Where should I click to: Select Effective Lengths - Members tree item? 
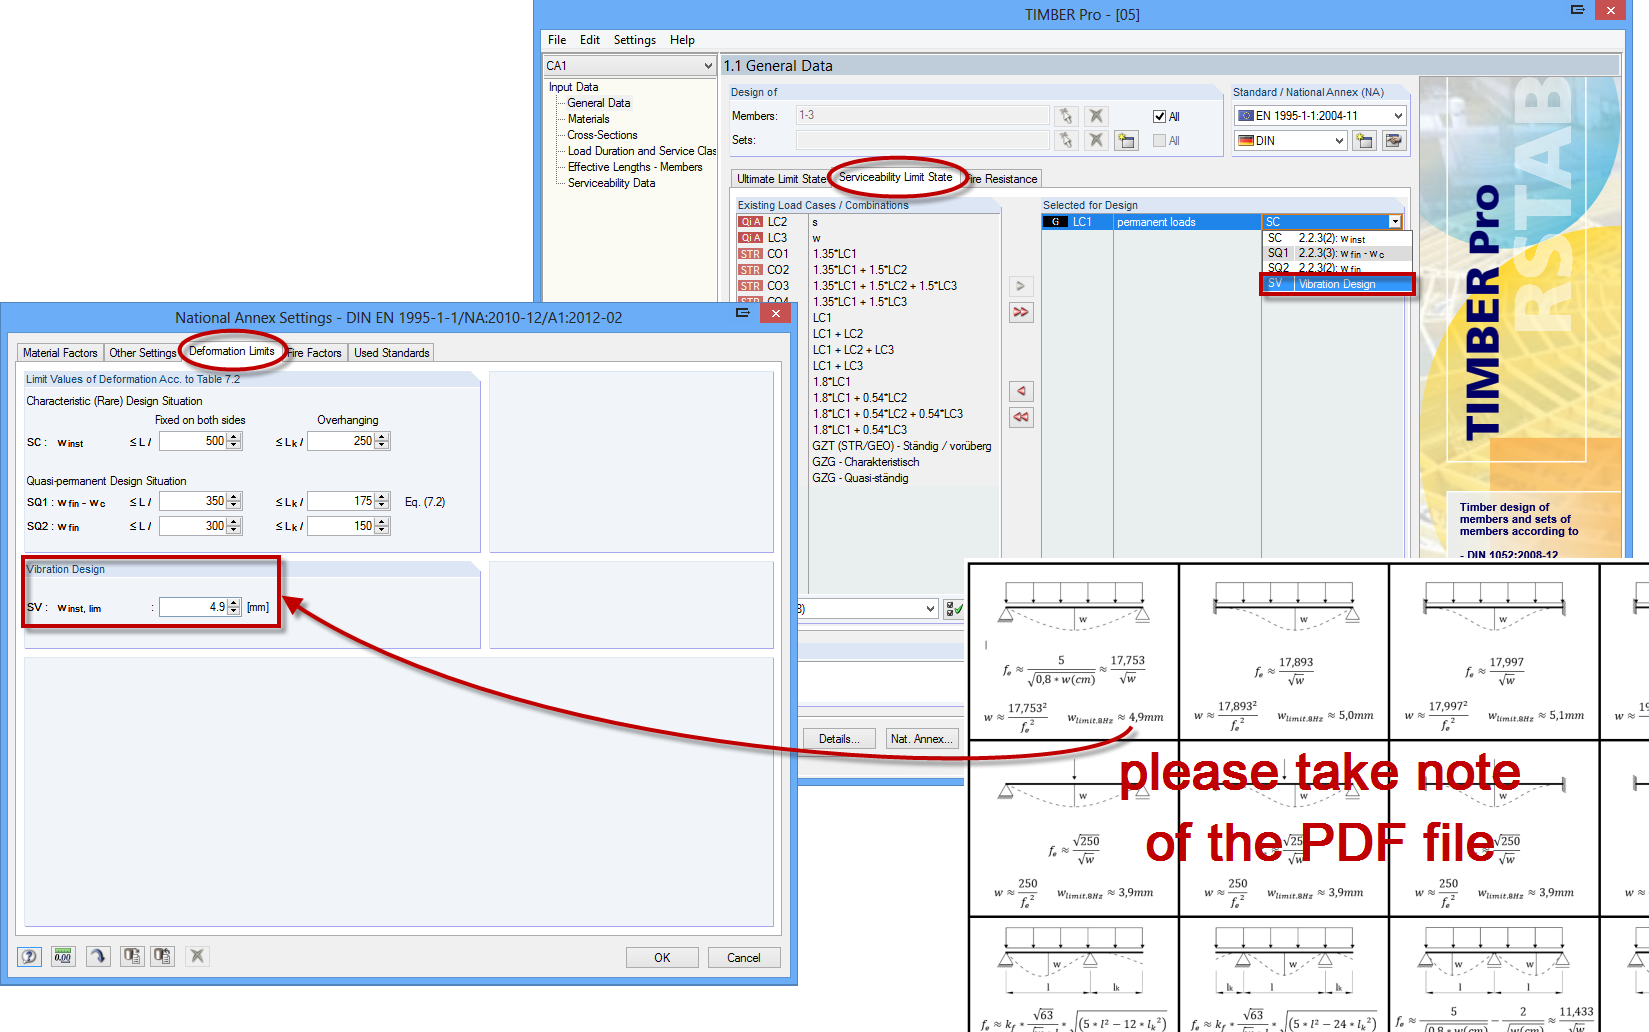click(x=635, y=167)
